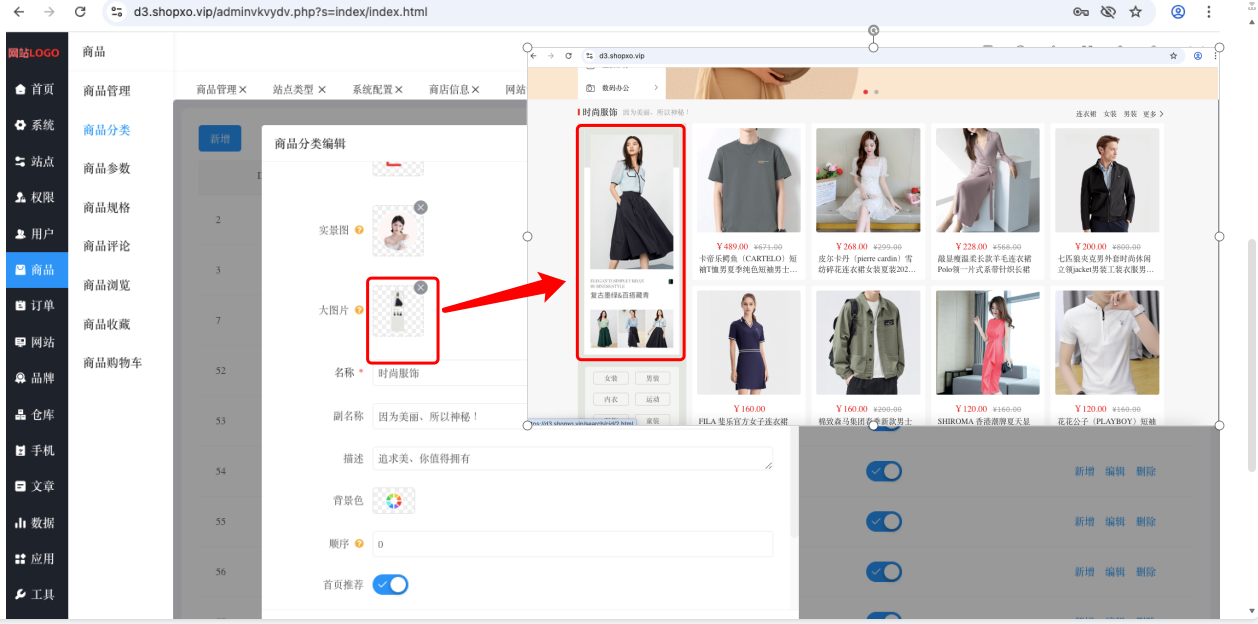Viewport: 1258px width, 624px height.
Task: Remove the 实景图 image with its X
Action: tap(421, 207)
